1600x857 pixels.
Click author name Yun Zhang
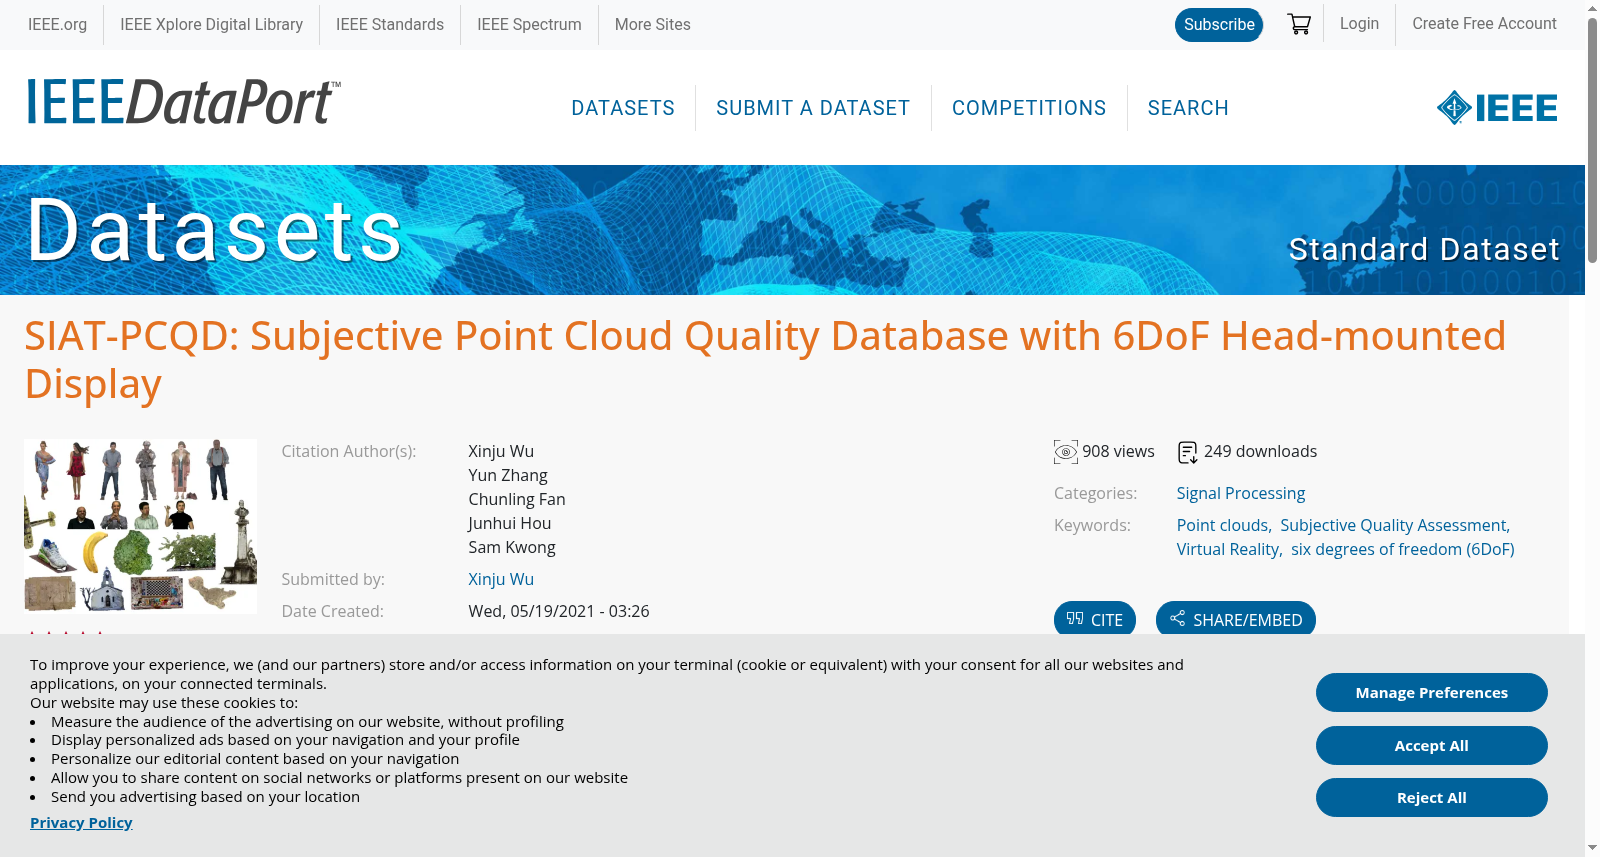click(x=508, y=475)
